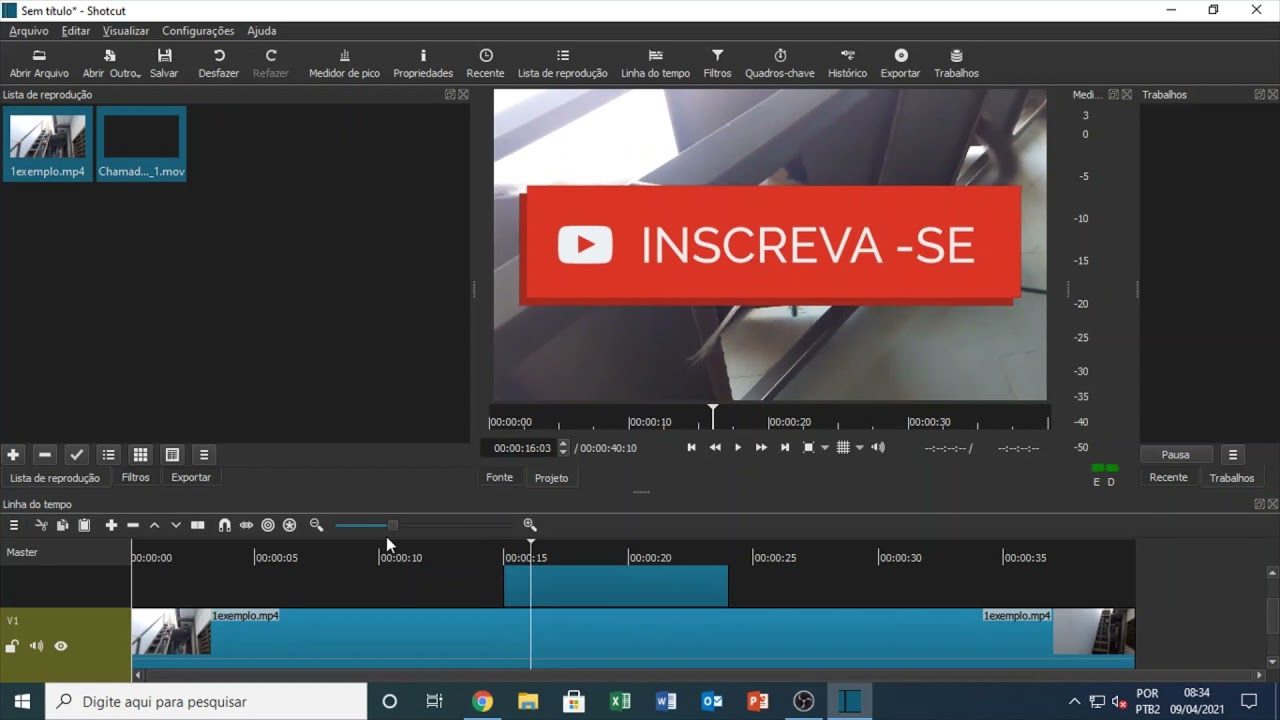Select Filtros tab below playlist
Image resolution: width=1280 pixels, height=720 pixels.
click(x=136, y=478)
